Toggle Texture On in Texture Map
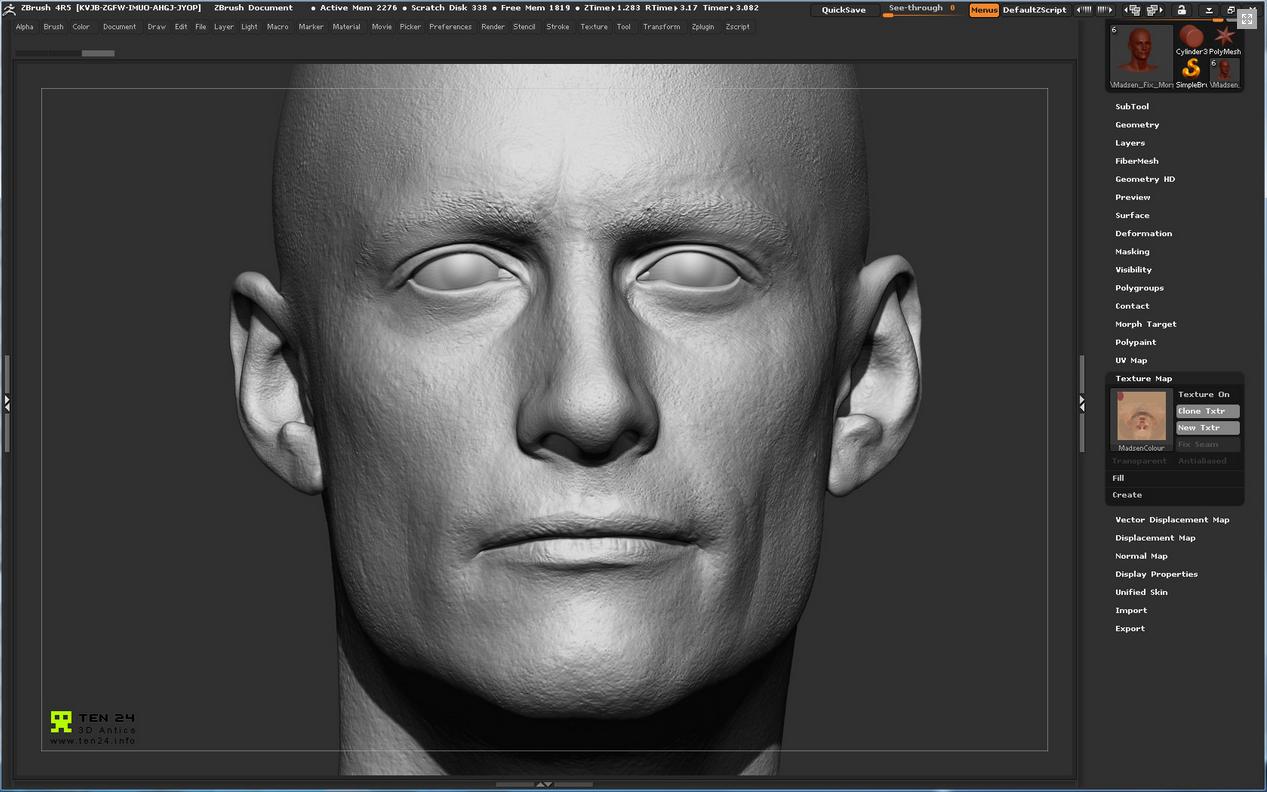This screenshot has height=792, width=1267. (x=1203, y=395)
